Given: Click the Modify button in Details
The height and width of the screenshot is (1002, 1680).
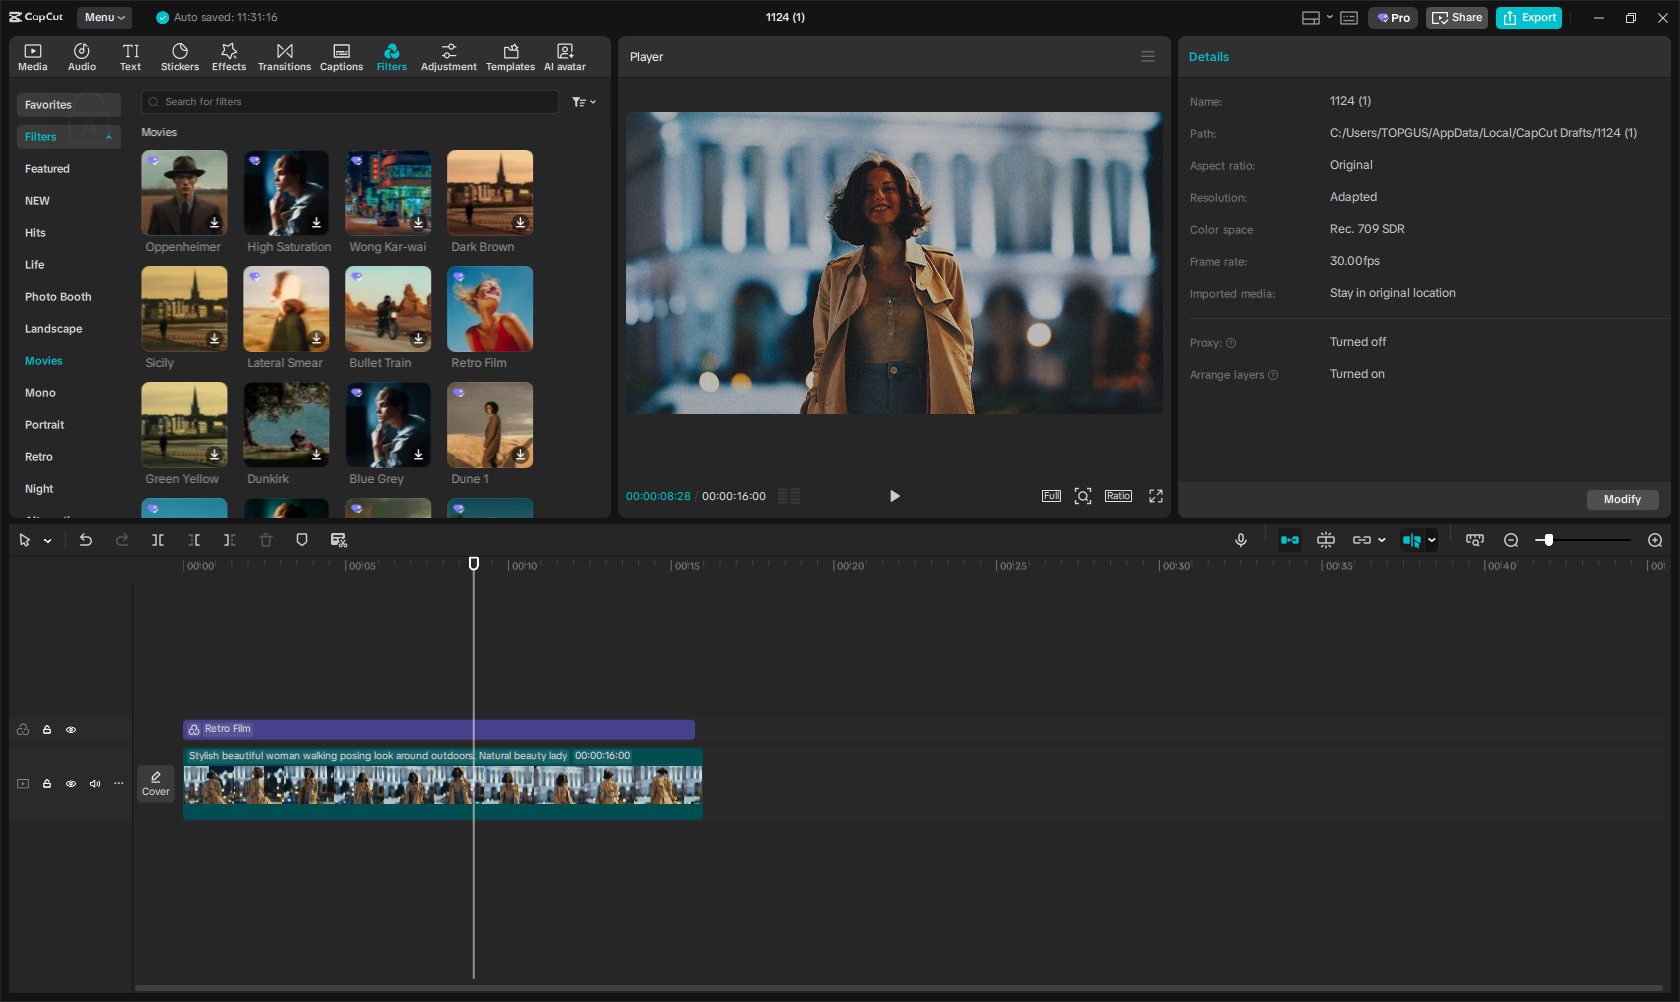Looking at the screenshot, I should (1622, 499).
